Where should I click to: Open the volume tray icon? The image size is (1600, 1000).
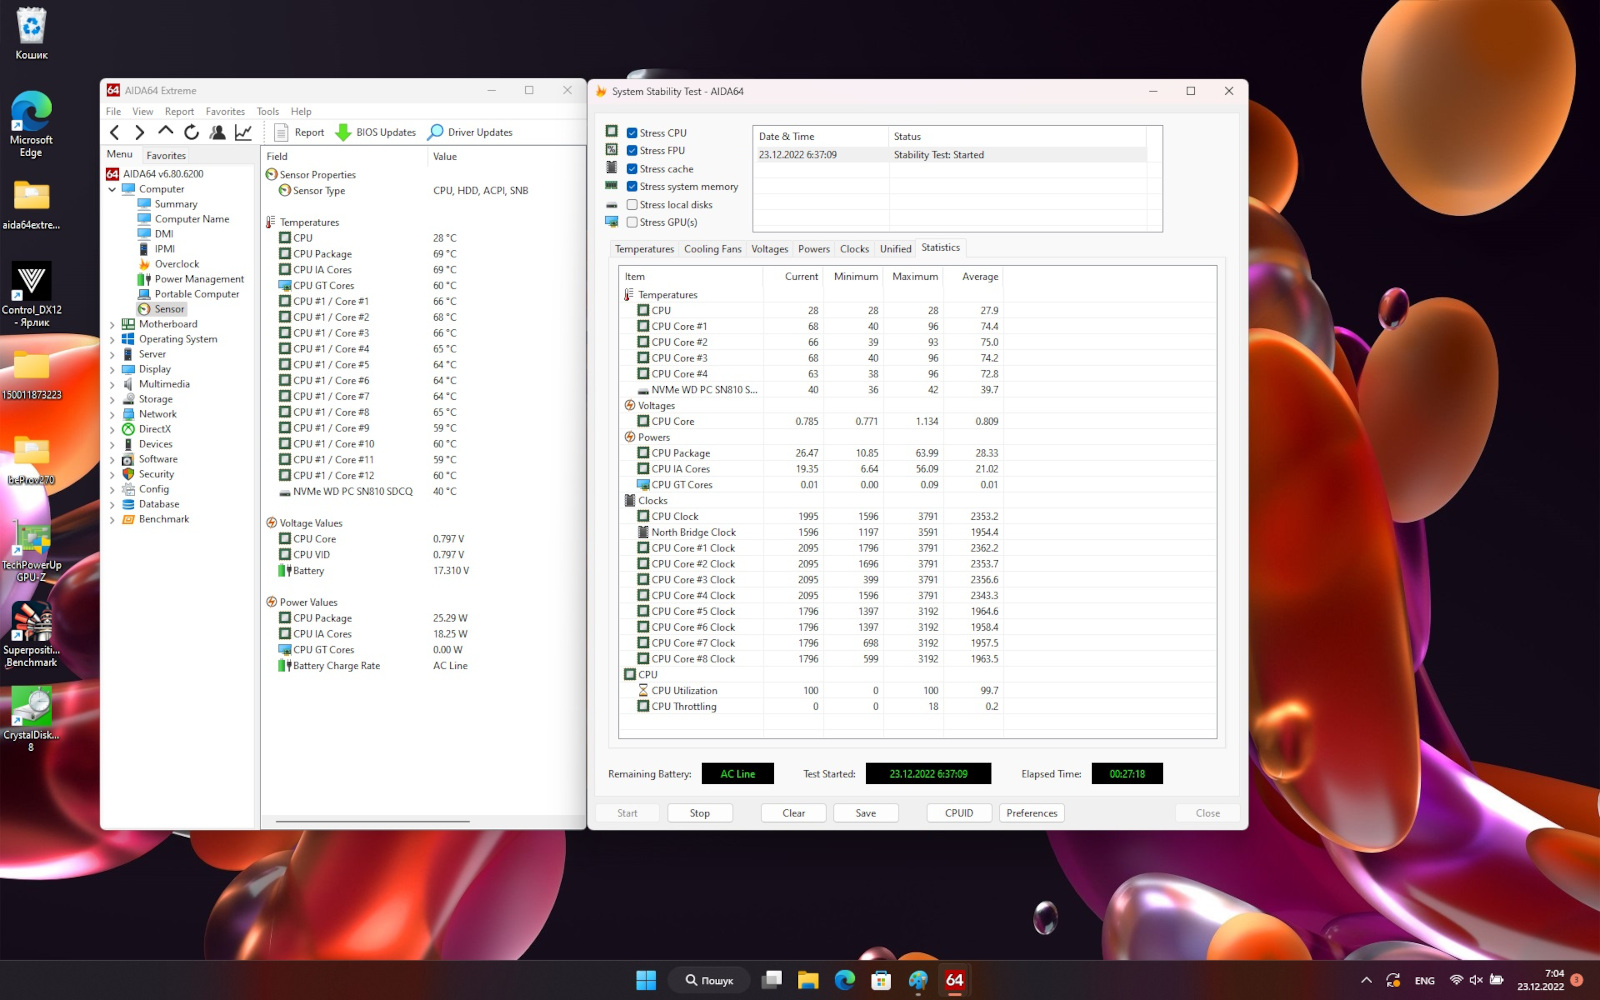(1476, 980)
